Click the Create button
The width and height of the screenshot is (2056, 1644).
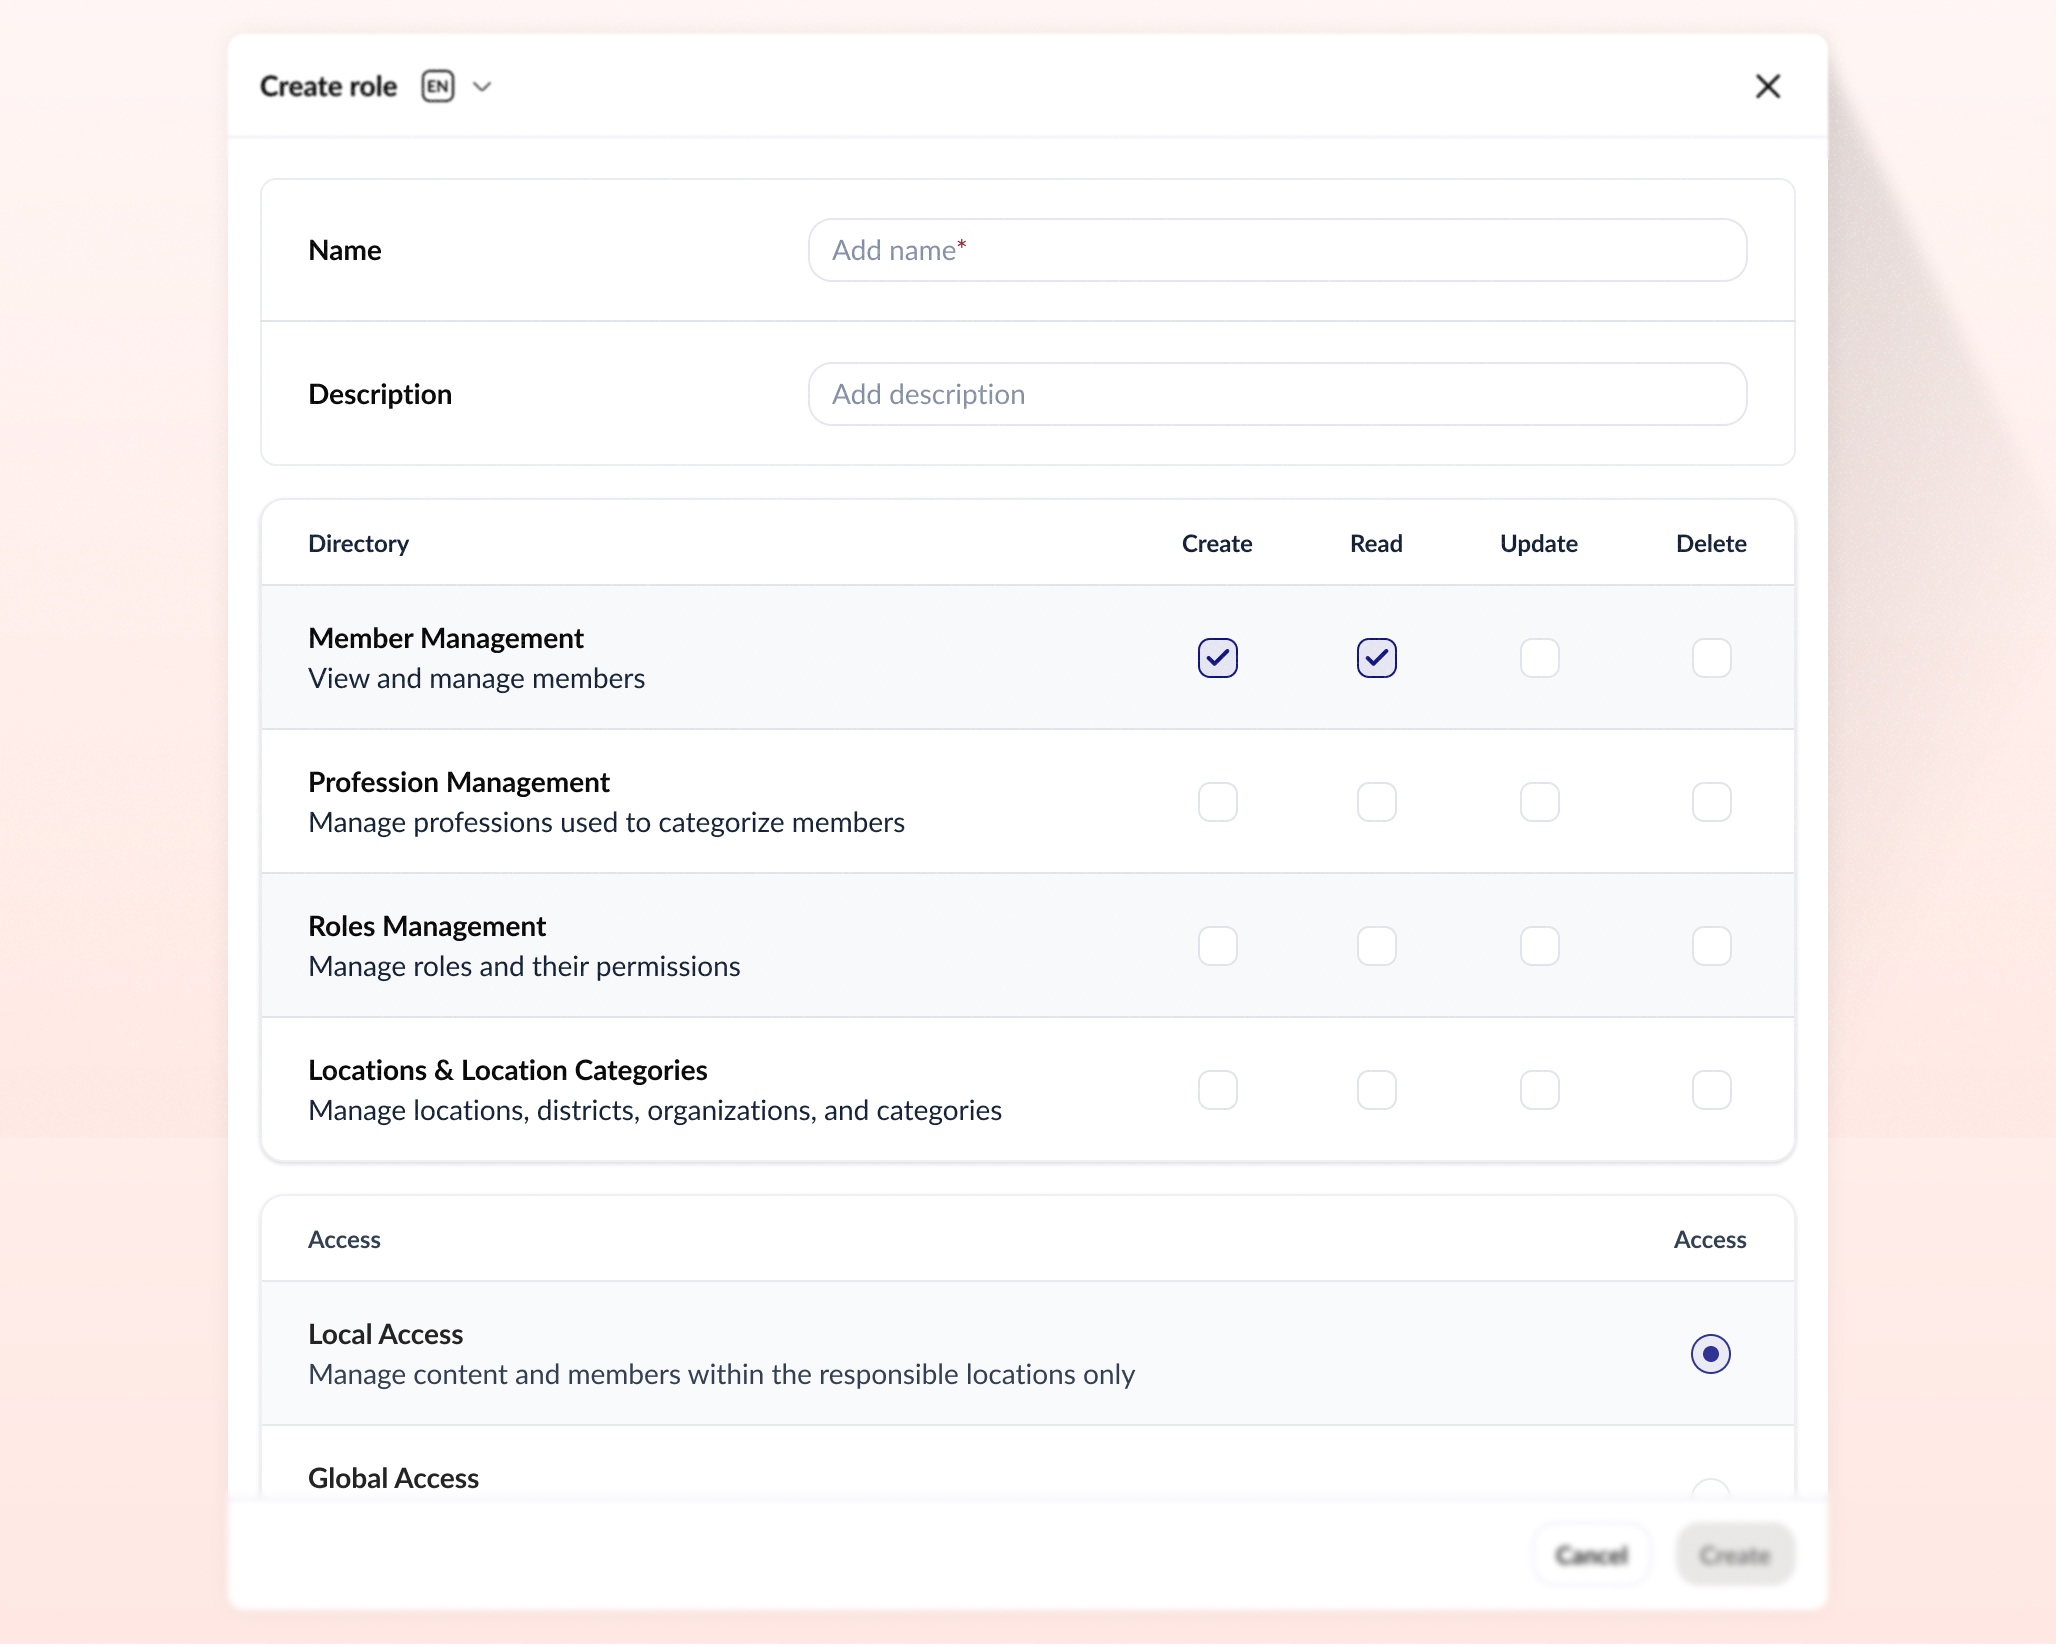(1735, 1555)
